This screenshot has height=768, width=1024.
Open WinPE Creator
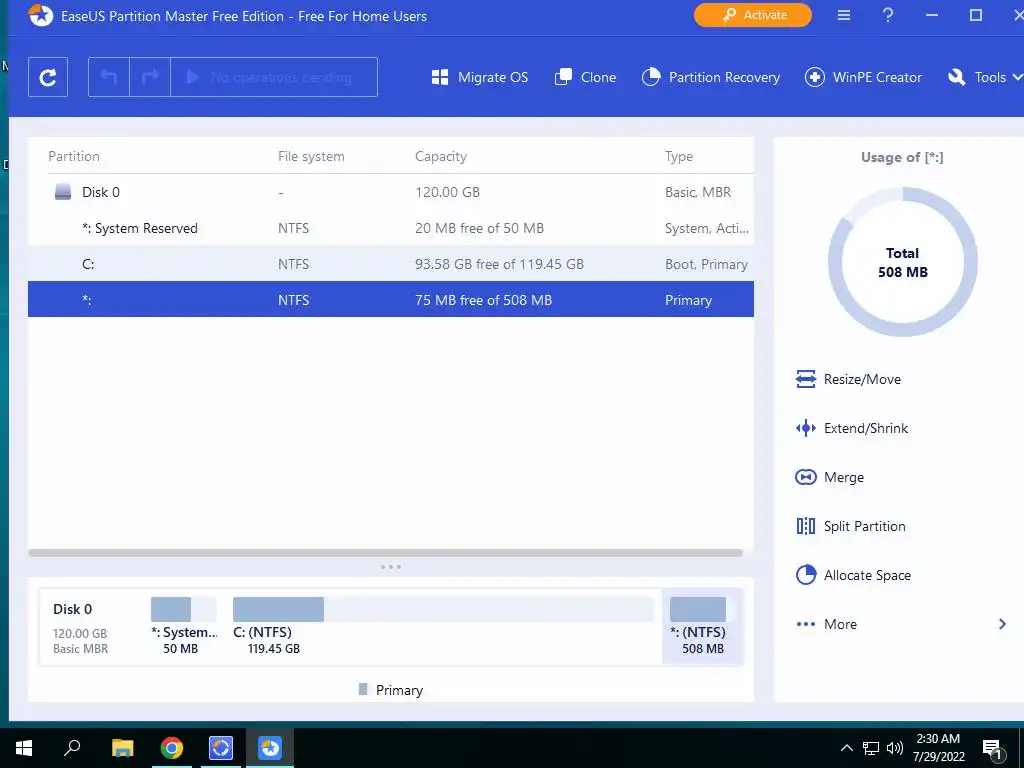pos(863,77)
